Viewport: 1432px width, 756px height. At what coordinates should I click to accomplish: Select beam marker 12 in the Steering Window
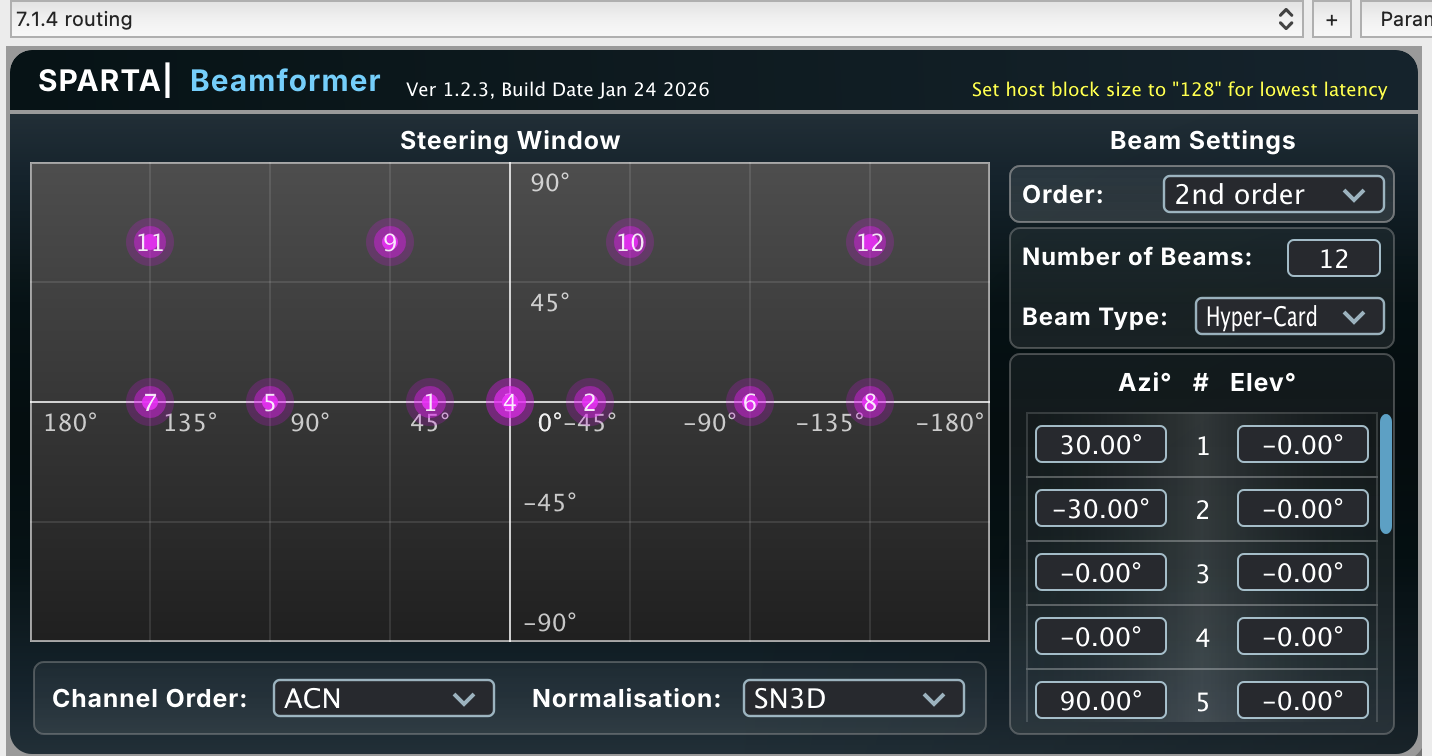click(x=870, y=242)
